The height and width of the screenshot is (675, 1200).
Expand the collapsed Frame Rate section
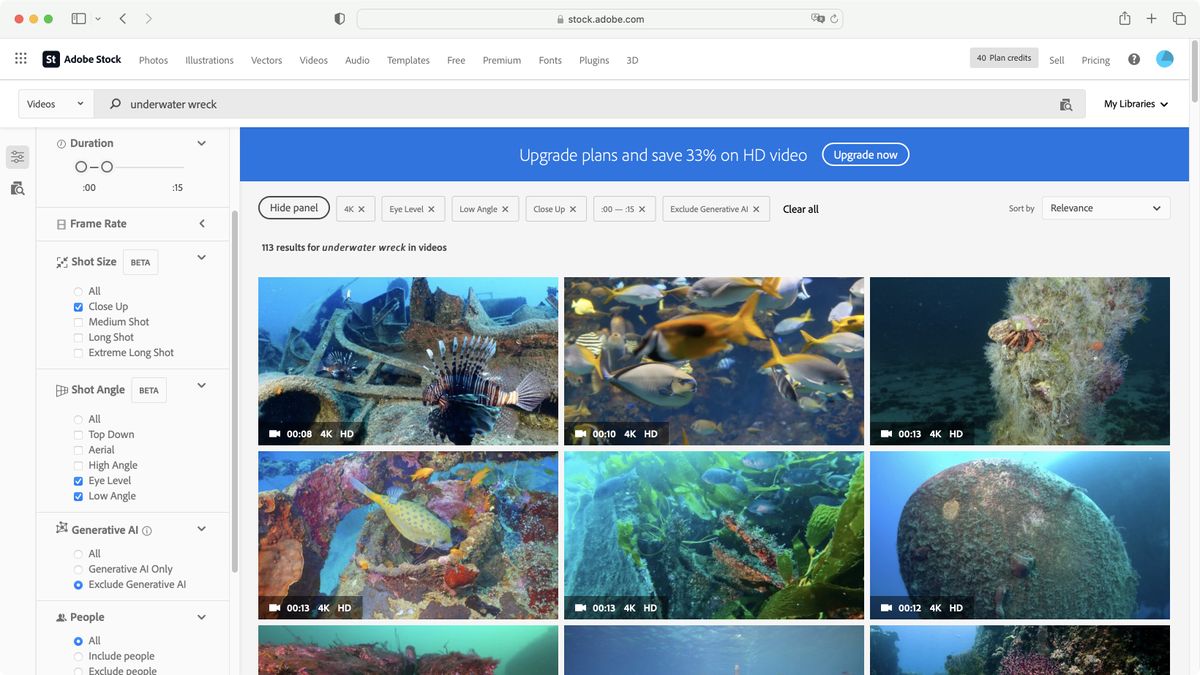click(x=201, y=223)
